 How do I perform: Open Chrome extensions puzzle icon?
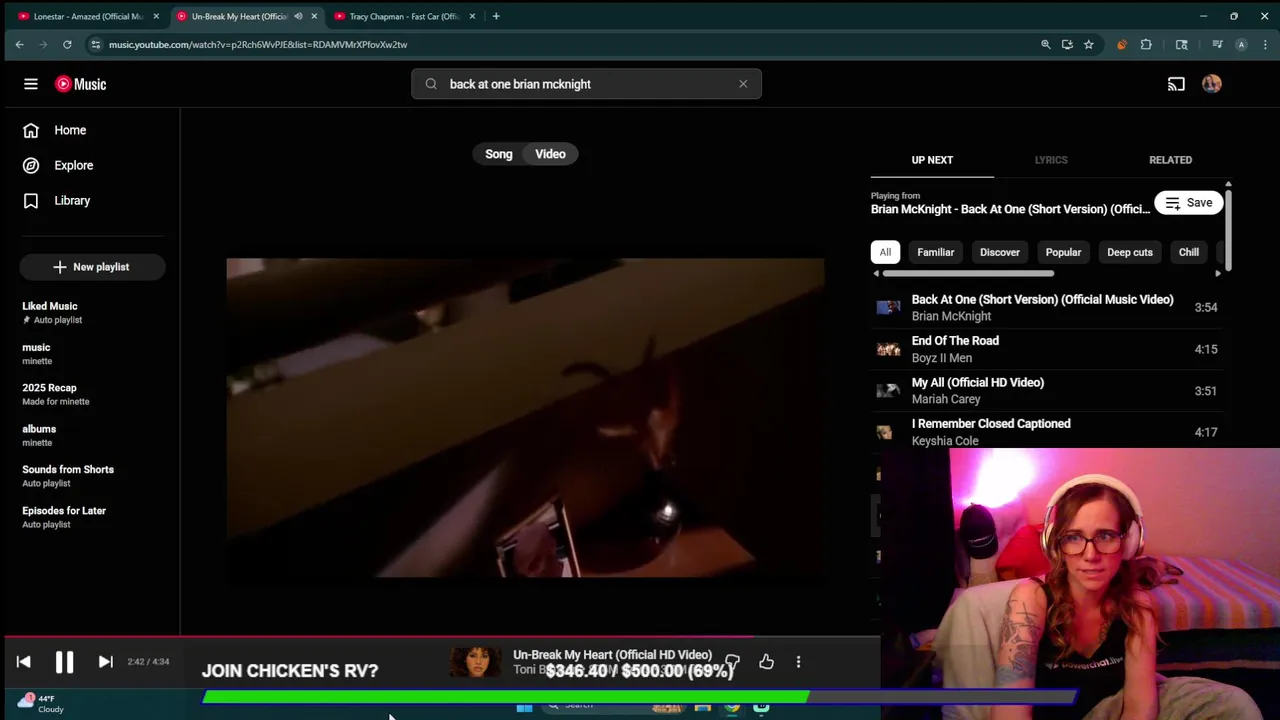point(1146,44)
